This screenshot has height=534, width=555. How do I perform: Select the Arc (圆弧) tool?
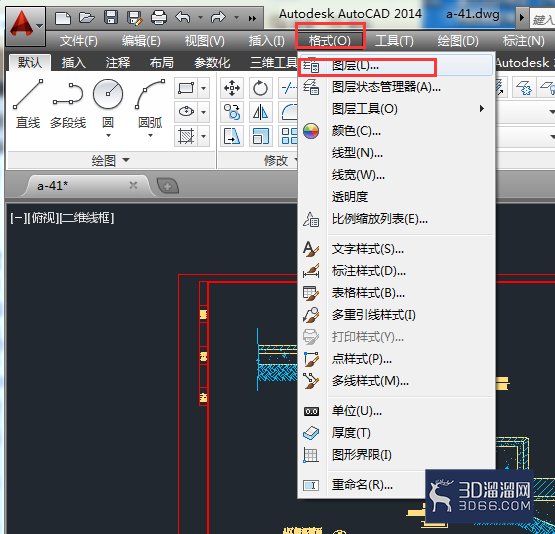[x=150, y=104]
